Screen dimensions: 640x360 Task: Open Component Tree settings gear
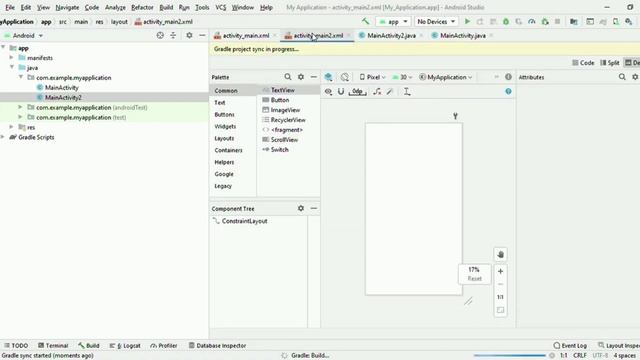click(x=301, y=208)
